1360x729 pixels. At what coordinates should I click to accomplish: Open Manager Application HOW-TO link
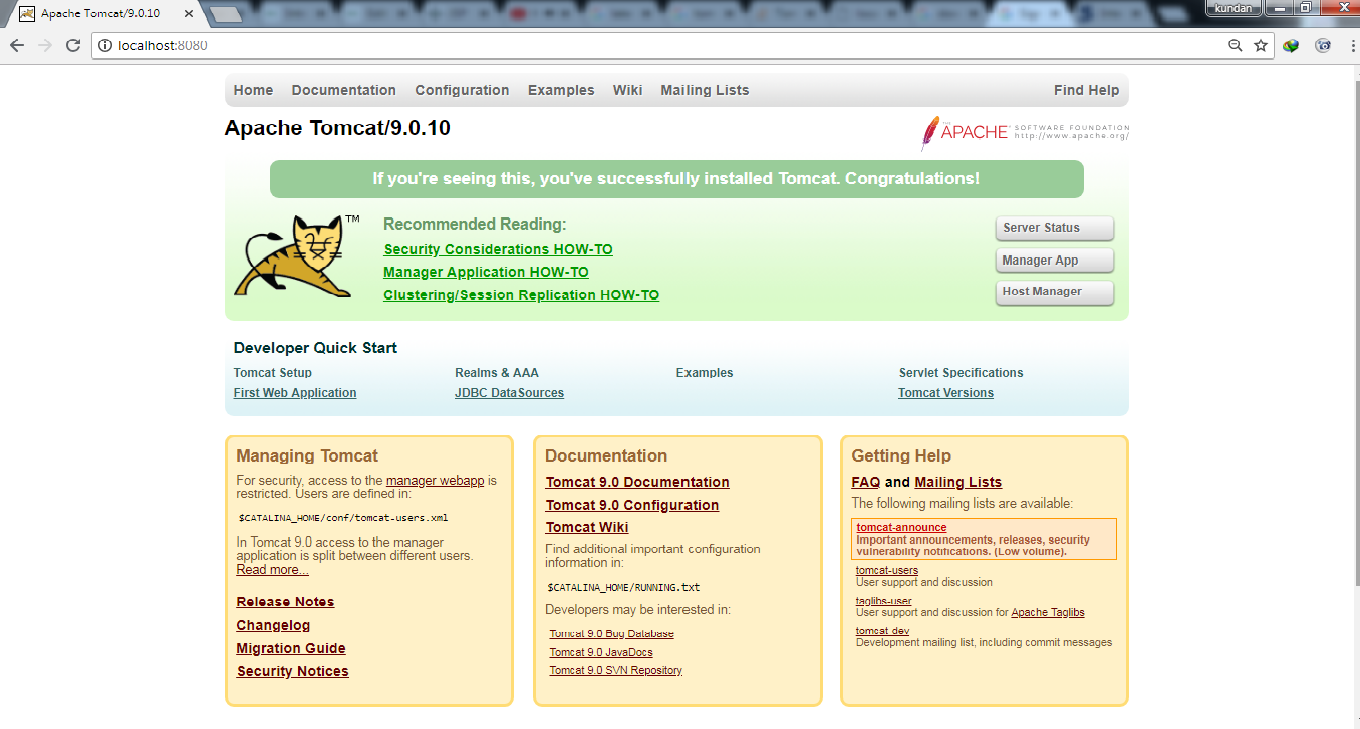point(486,272)
